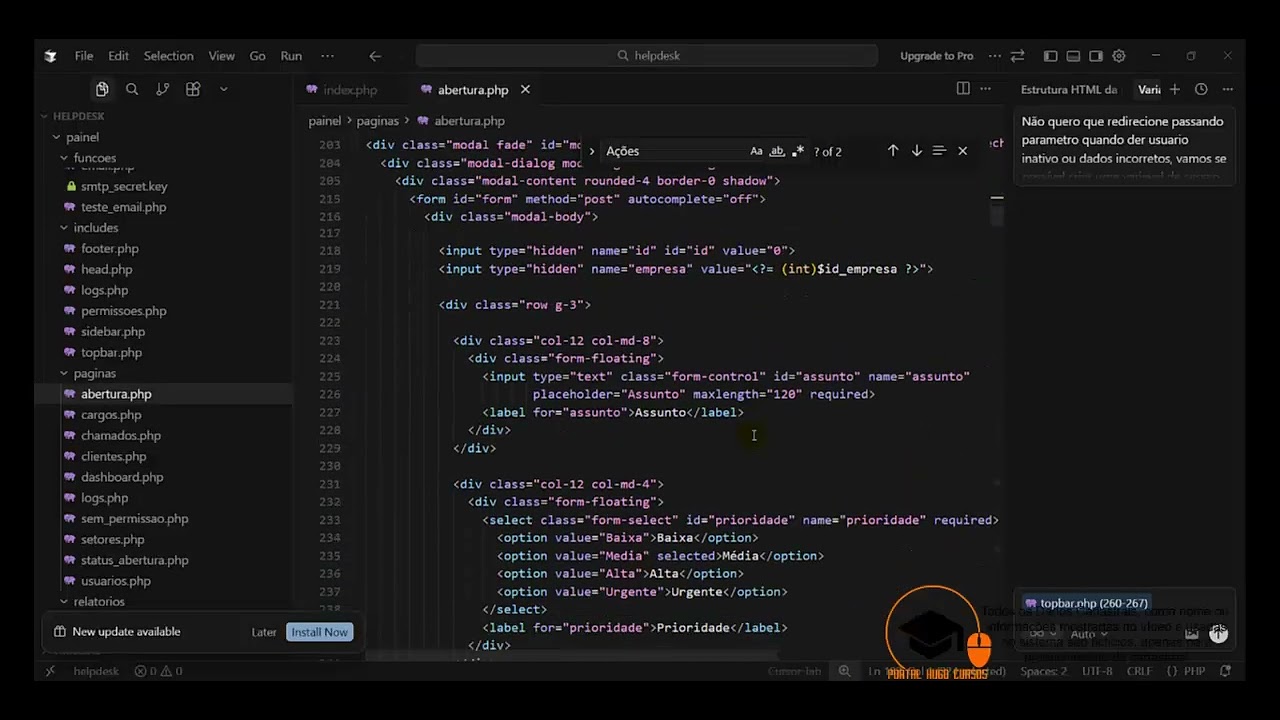Open footer.php in the explorer
1280x720 pixels.
[109, 249]
